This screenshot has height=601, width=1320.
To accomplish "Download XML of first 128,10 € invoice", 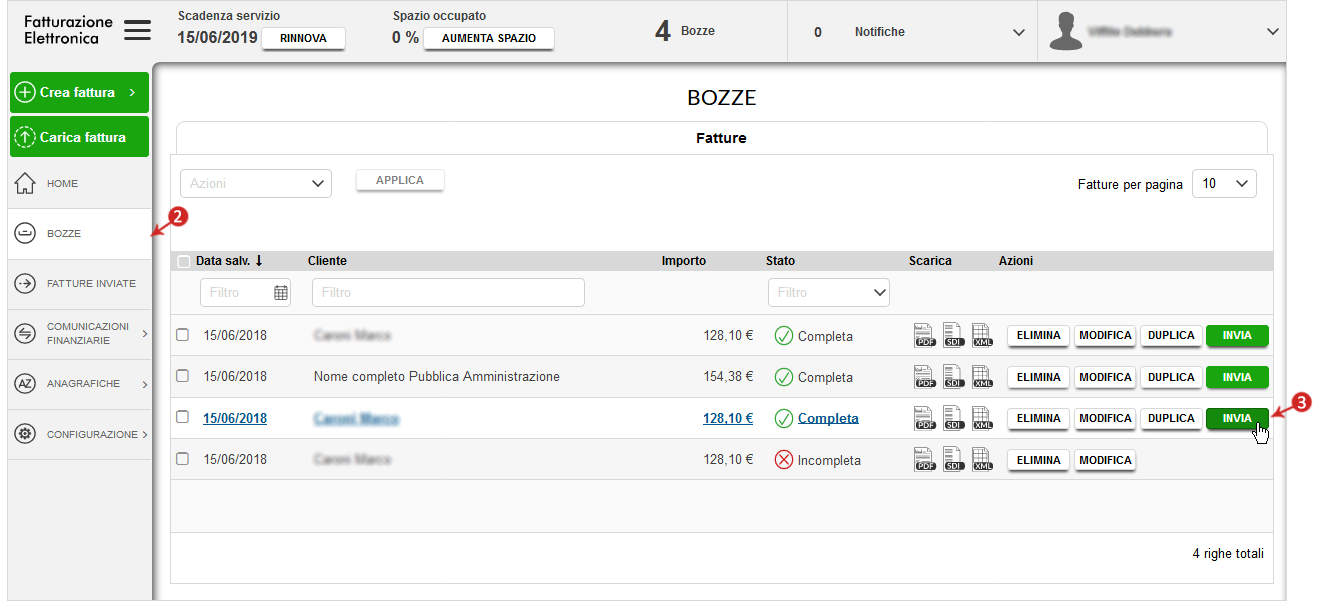I will pos(982,335).
